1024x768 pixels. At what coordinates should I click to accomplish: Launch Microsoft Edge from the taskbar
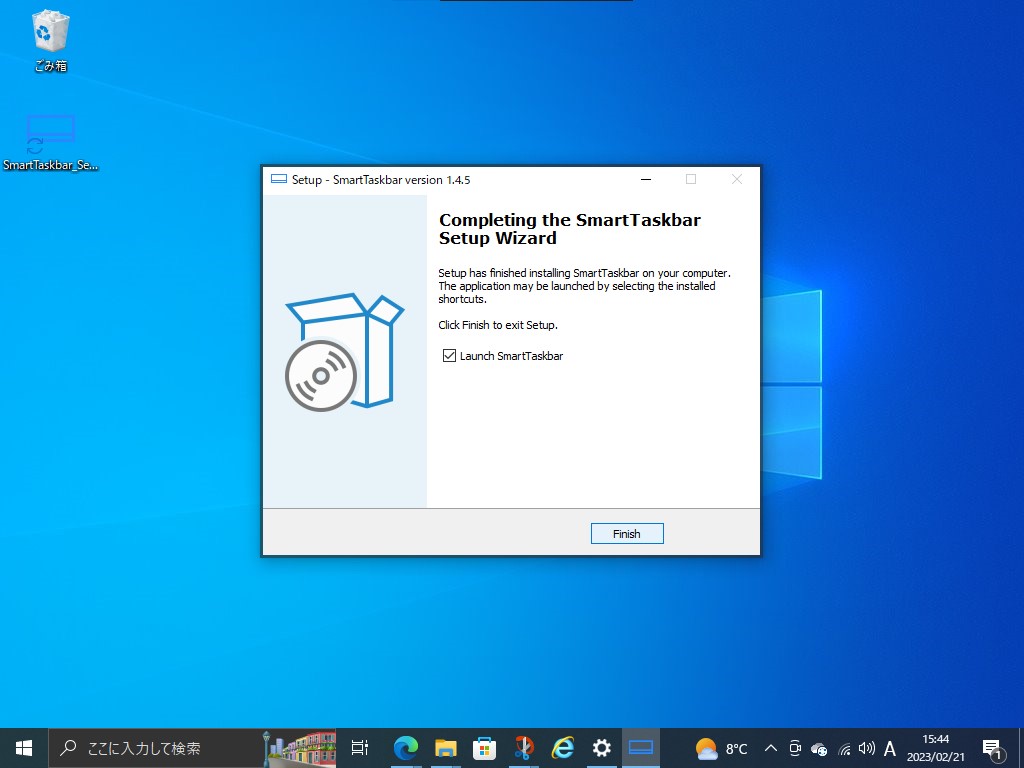tap(405, 747)
